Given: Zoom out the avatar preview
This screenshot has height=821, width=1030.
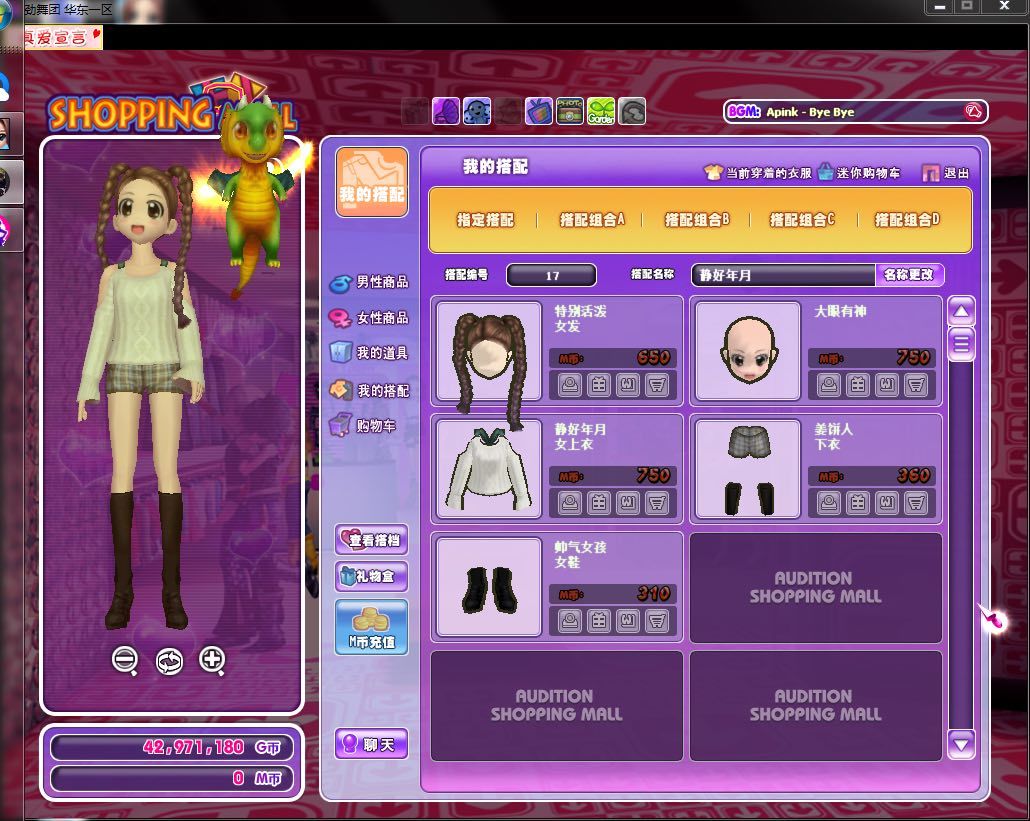Looking at the screenshot, I should [125, 660].
